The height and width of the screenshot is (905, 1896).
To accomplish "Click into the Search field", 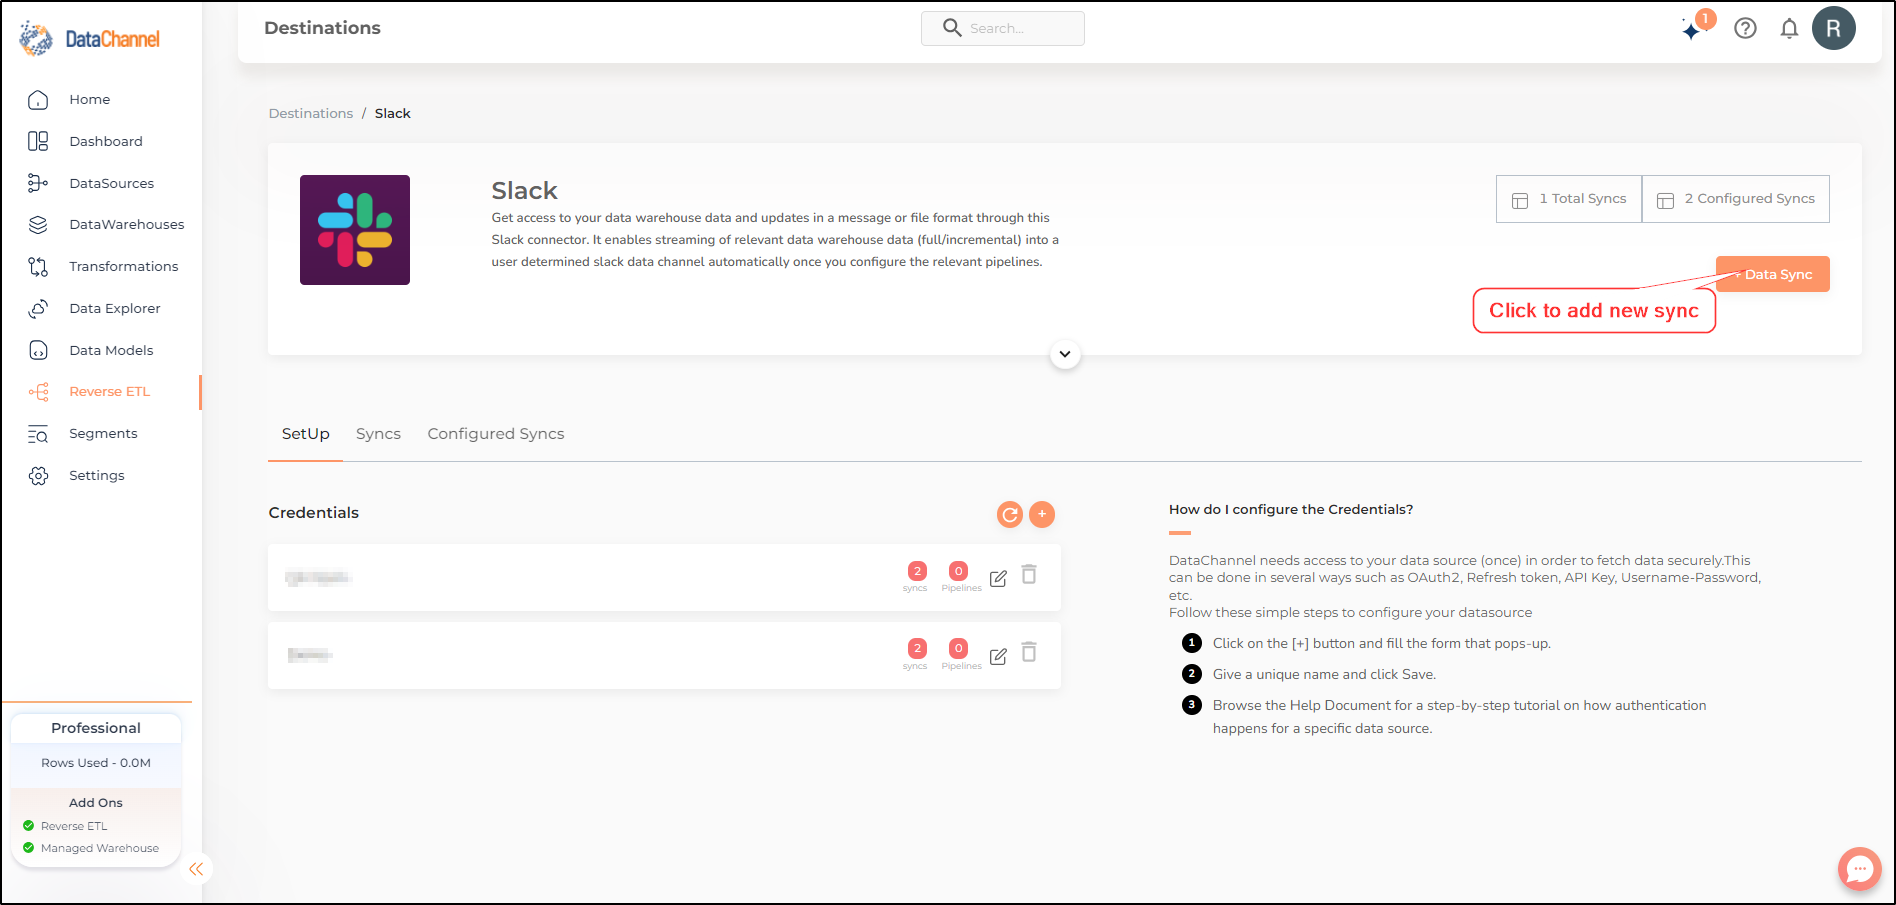I will pyautogui.click(x=1003, y=28).
